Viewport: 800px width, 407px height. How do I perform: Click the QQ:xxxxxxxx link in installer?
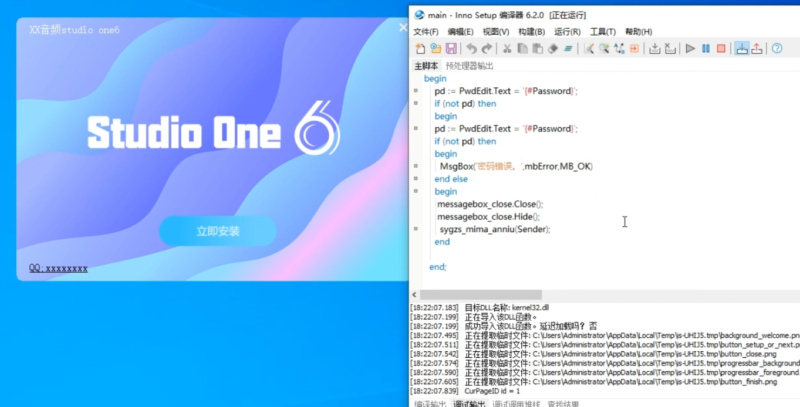point(58,268)
